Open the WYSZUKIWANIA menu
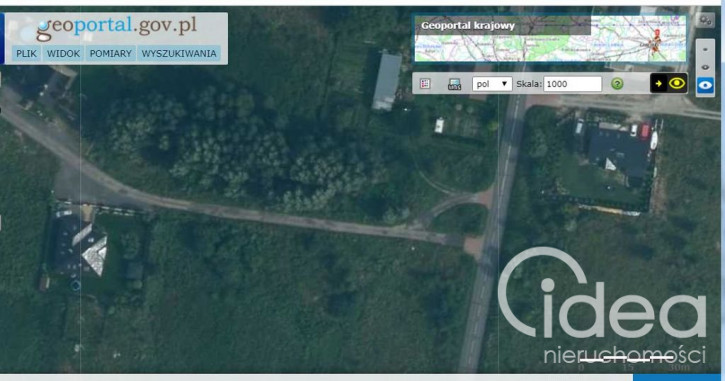Image resolution: width=725 pixels, height=381 pixels. click(178, 54)
